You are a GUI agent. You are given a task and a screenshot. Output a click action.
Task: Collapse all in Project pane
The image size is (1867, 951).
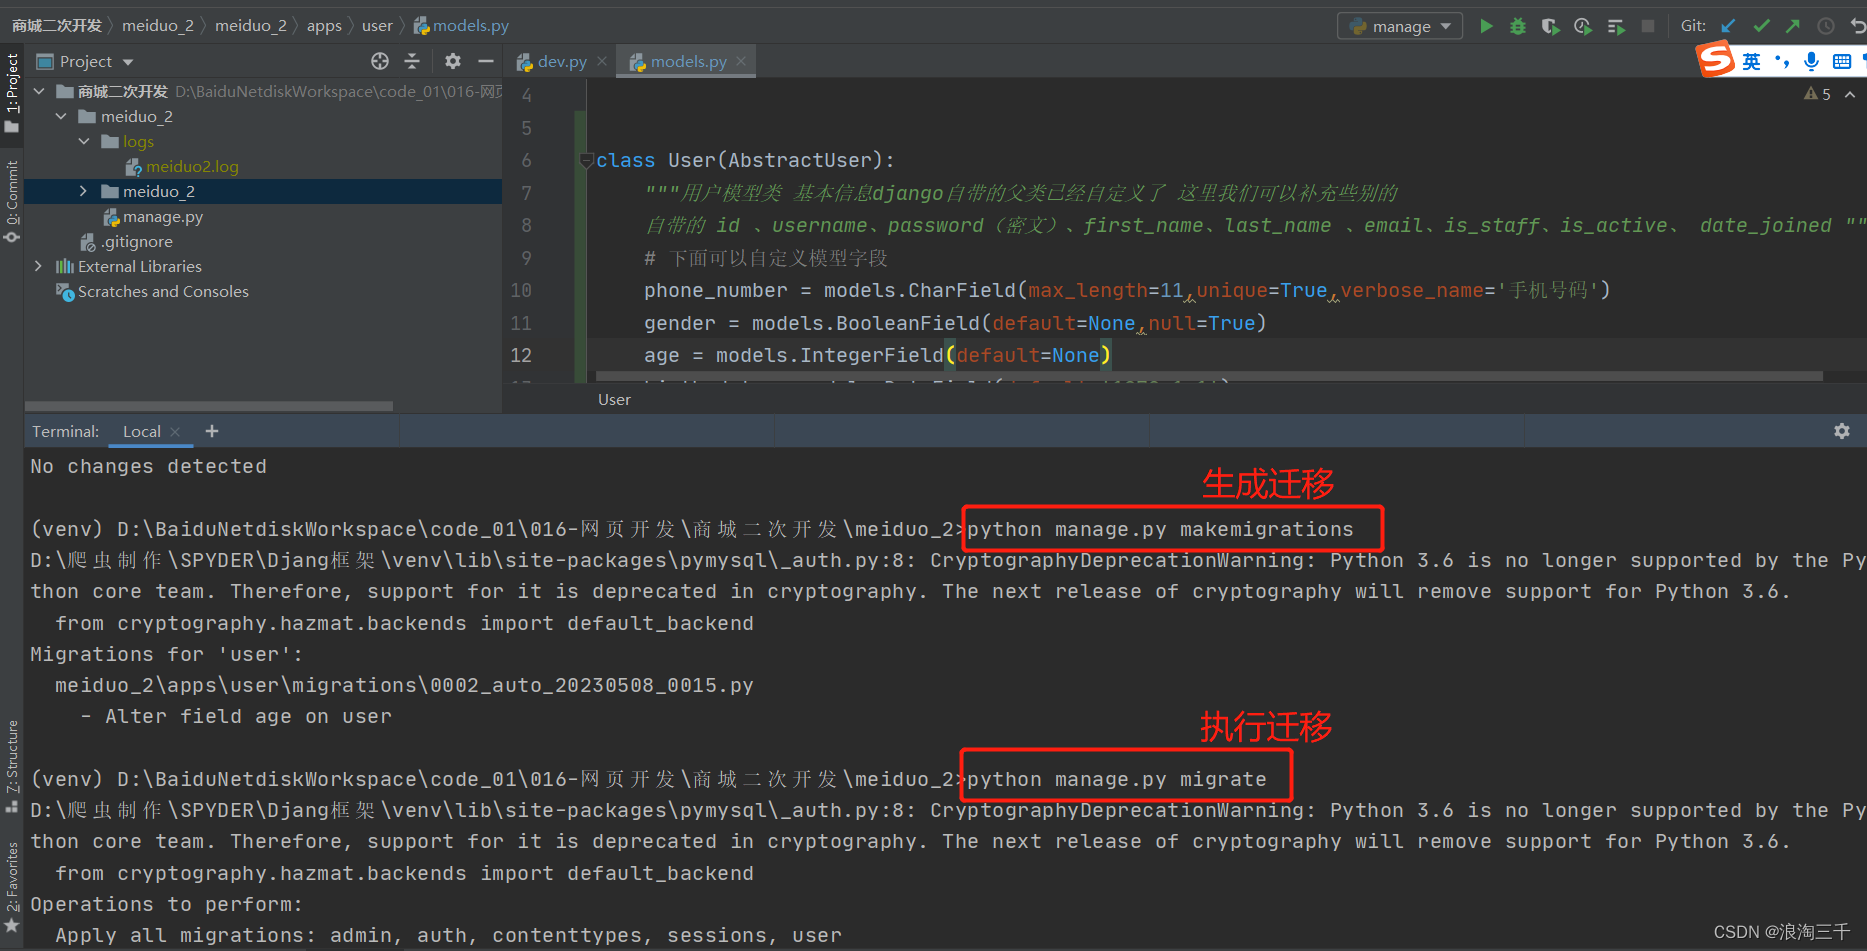[412, 61]
